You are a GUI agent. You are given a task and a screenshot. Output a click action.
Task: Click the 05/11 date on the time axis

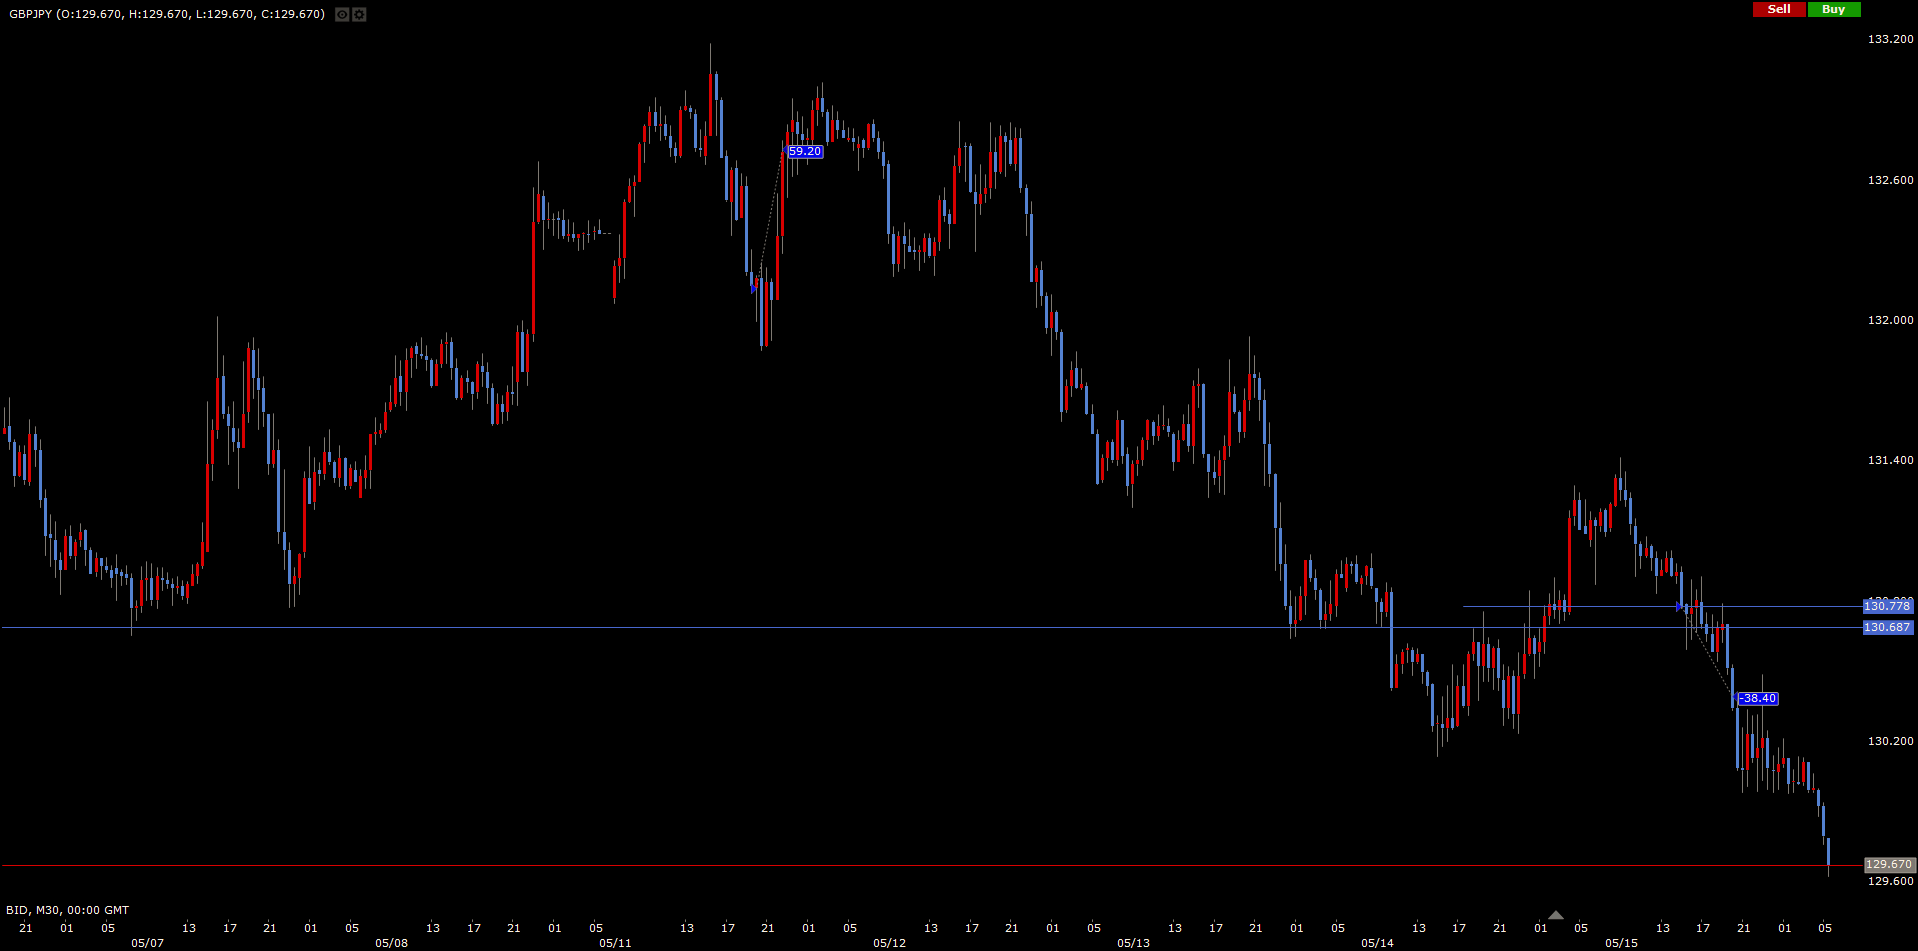[615, 943]
